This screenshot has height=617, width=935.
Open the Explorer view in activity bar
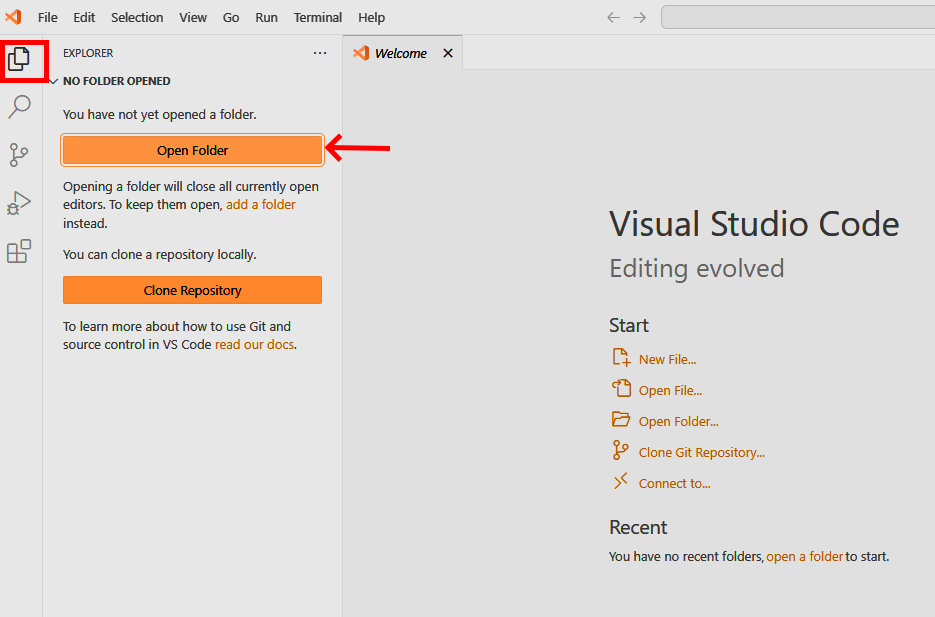click(20, 60)
